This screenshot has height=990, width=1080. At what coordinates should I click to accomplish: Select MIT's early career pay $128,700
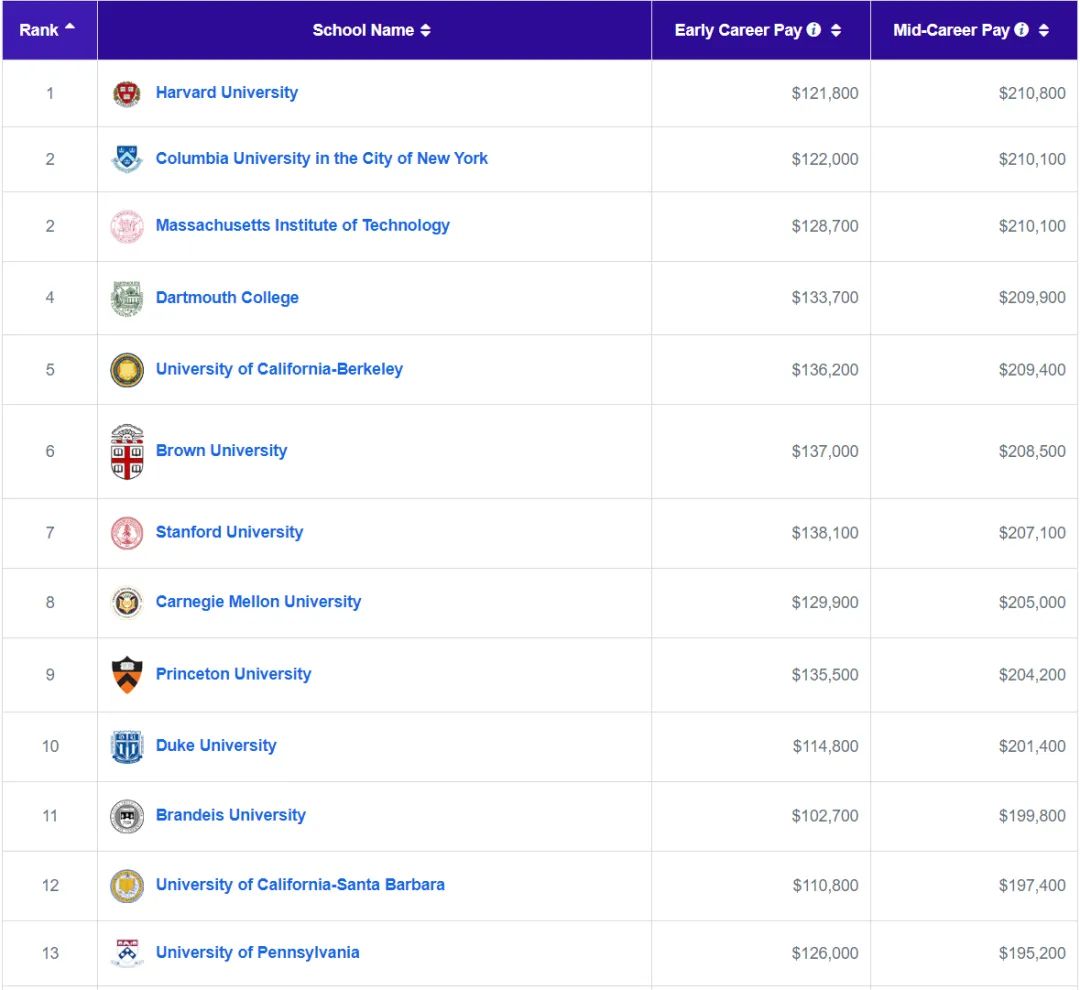[824, 226]
